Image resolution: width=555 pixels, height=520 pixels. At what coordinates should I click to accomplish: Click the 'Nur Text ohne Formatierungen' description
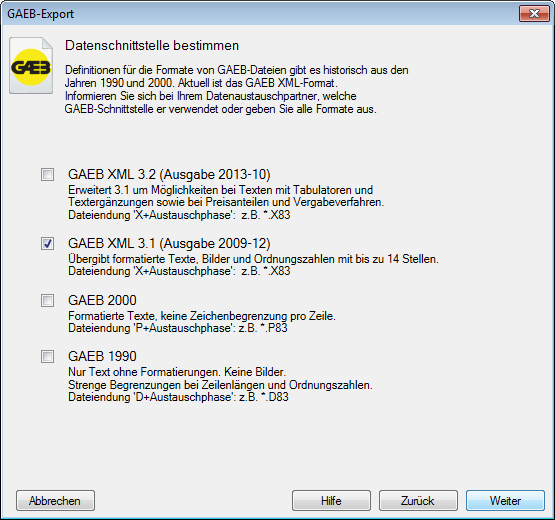pos(177,372)
